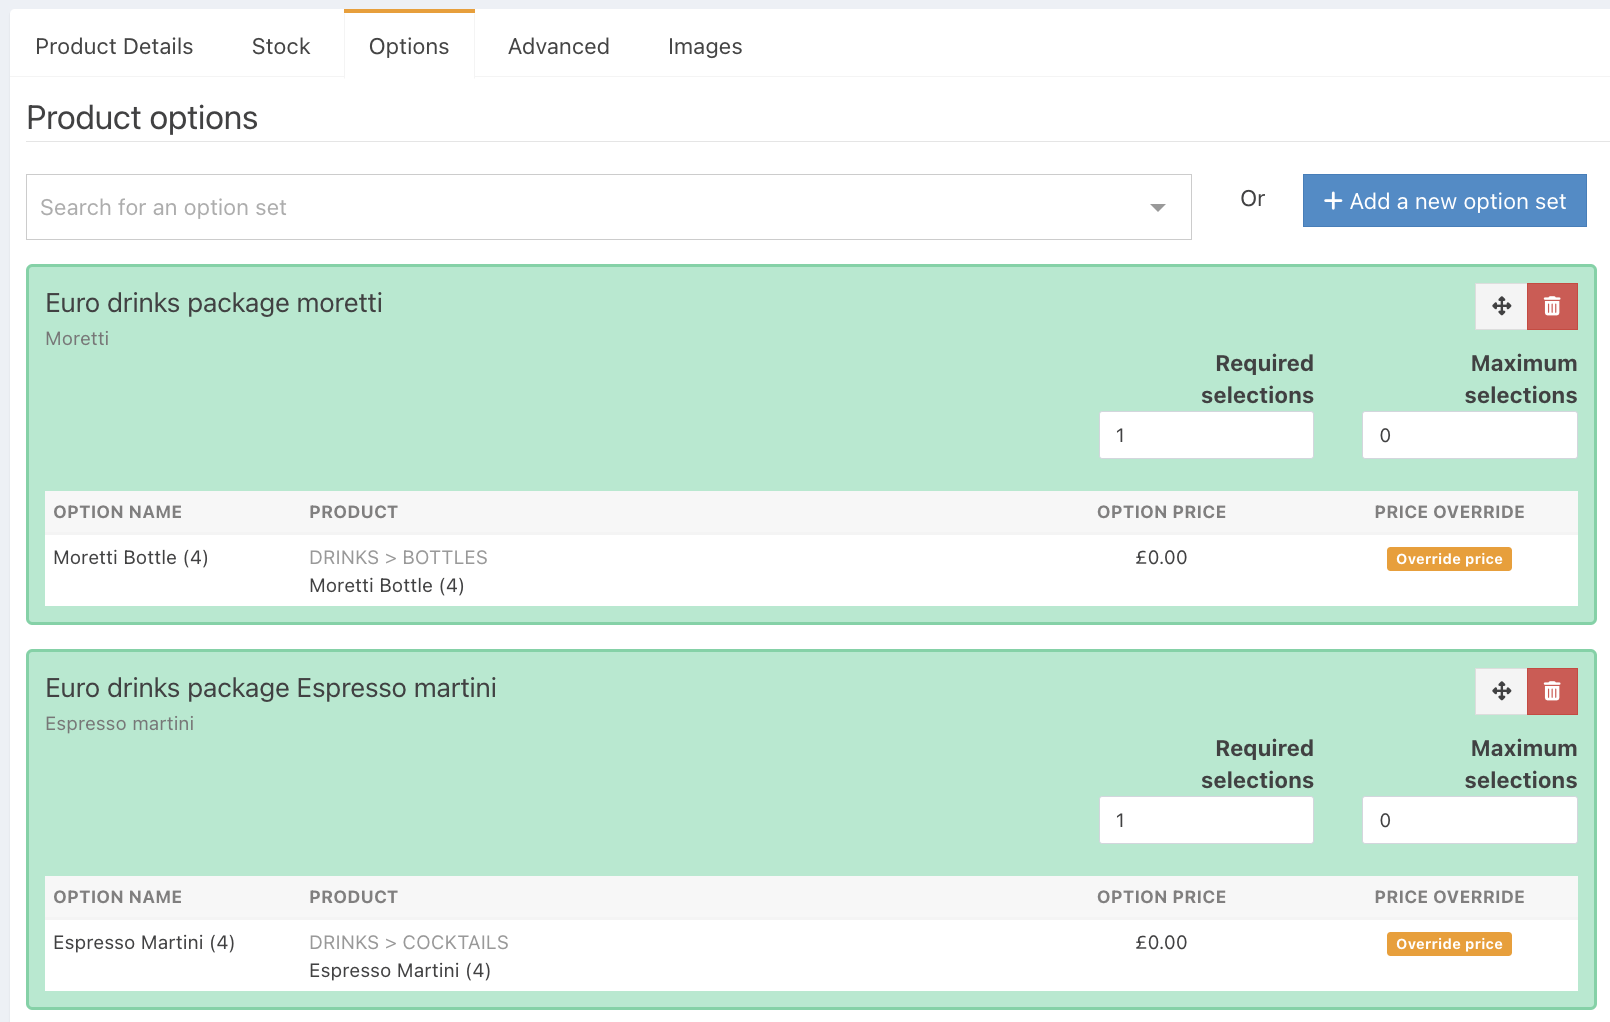Edit Maximum selections for Espresso martini package
Image resolution: width=1610 pixels, height=1022 pixels.
[1470, 821]
